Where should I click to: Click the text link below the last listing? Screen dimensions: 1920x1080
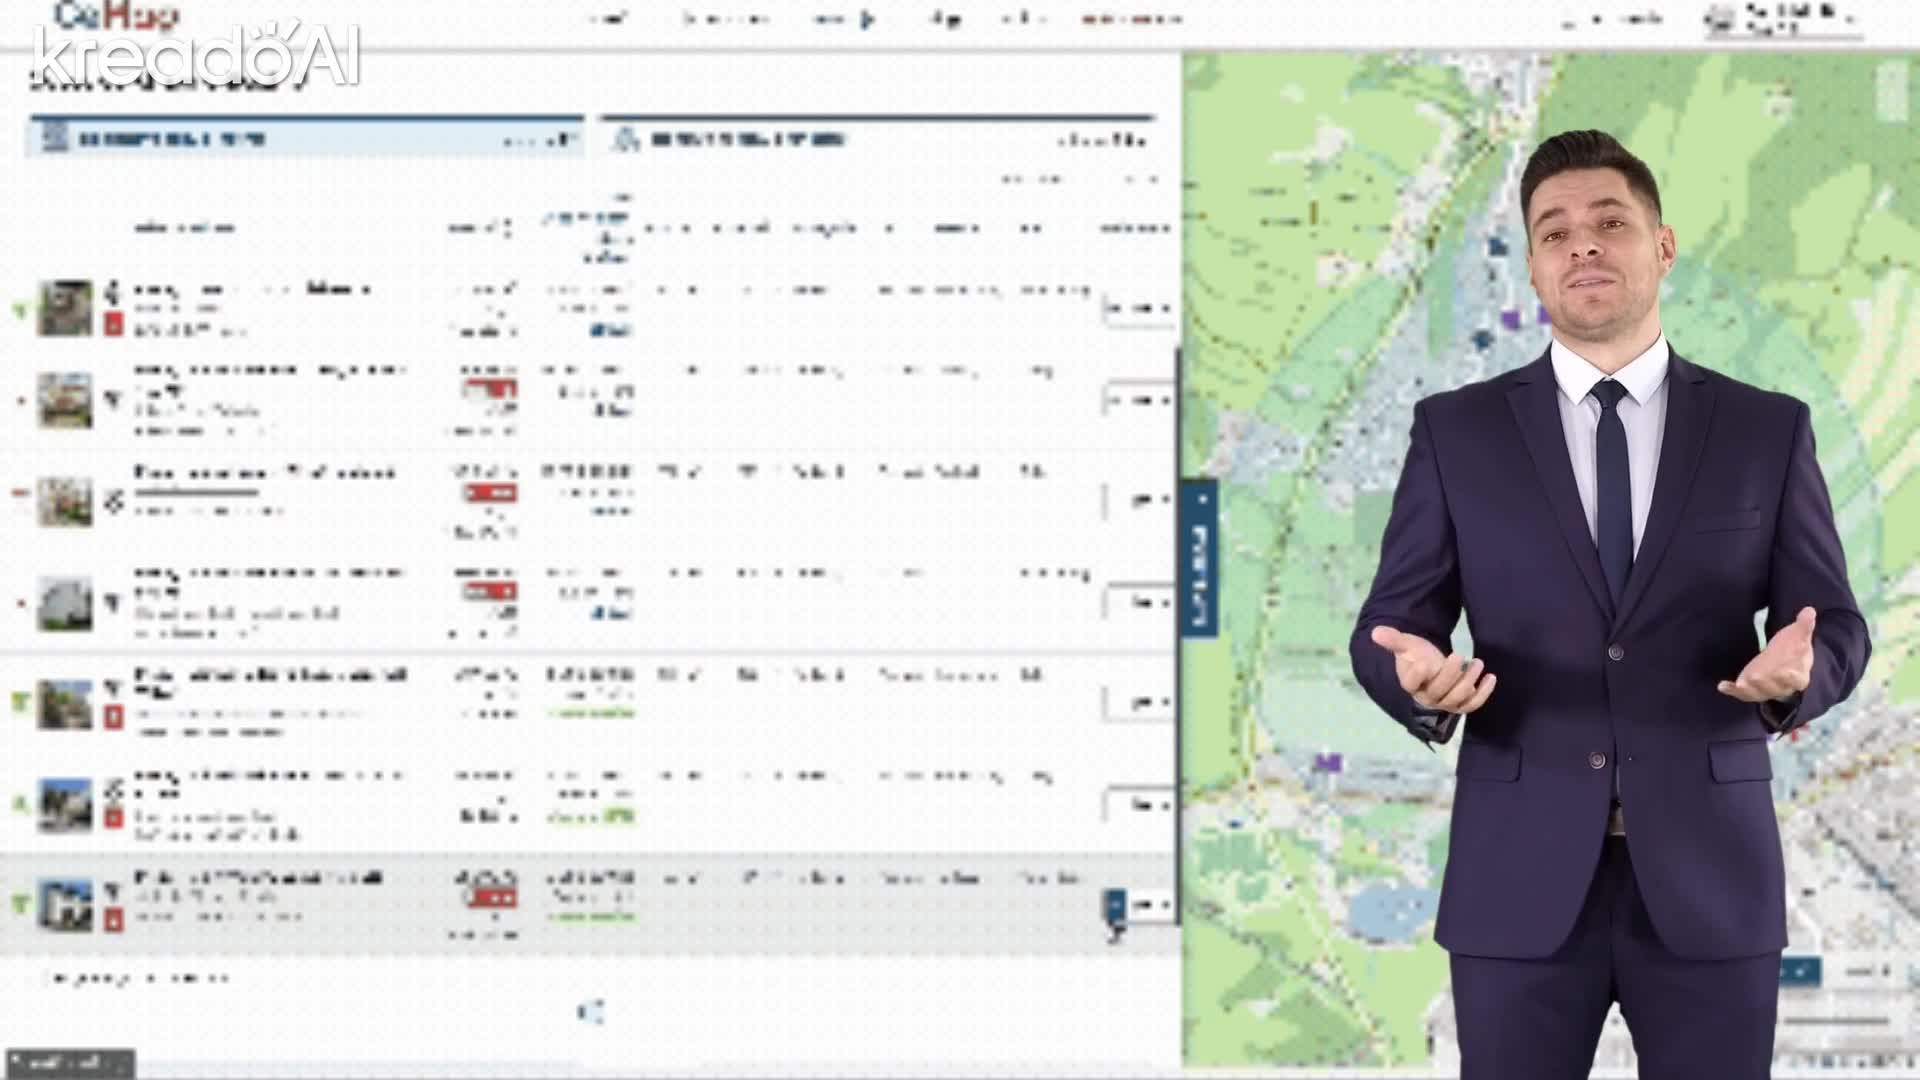pos(139,977)
